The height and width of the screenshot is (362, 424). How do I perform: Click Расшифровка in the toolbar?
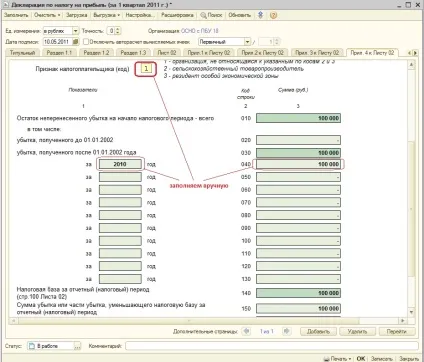(x=177, y=15)
